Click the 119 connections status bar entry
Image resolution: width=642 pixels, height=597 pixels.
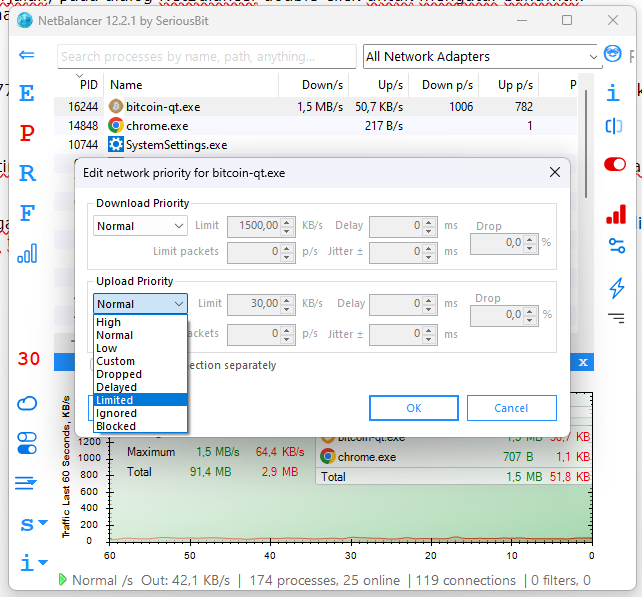(466, 580)
